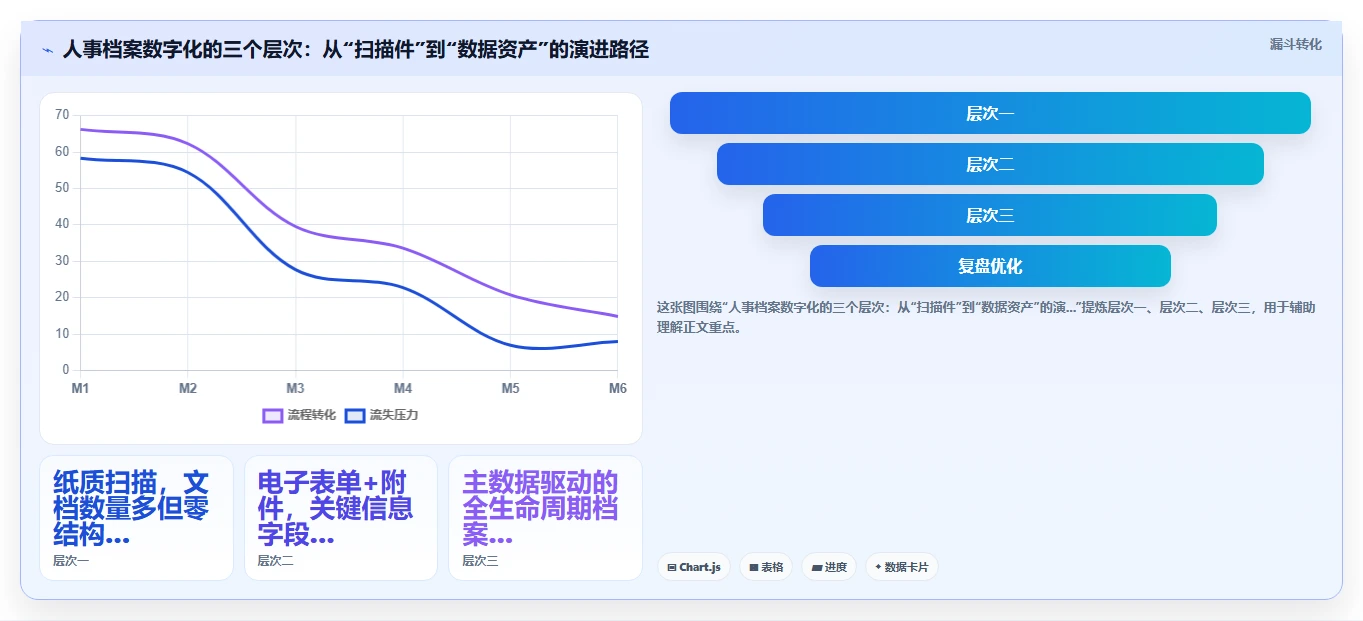Viewport: 1363px width, 621px height.
Task: Click the 40 y-axis value
Action: (62, 224)
